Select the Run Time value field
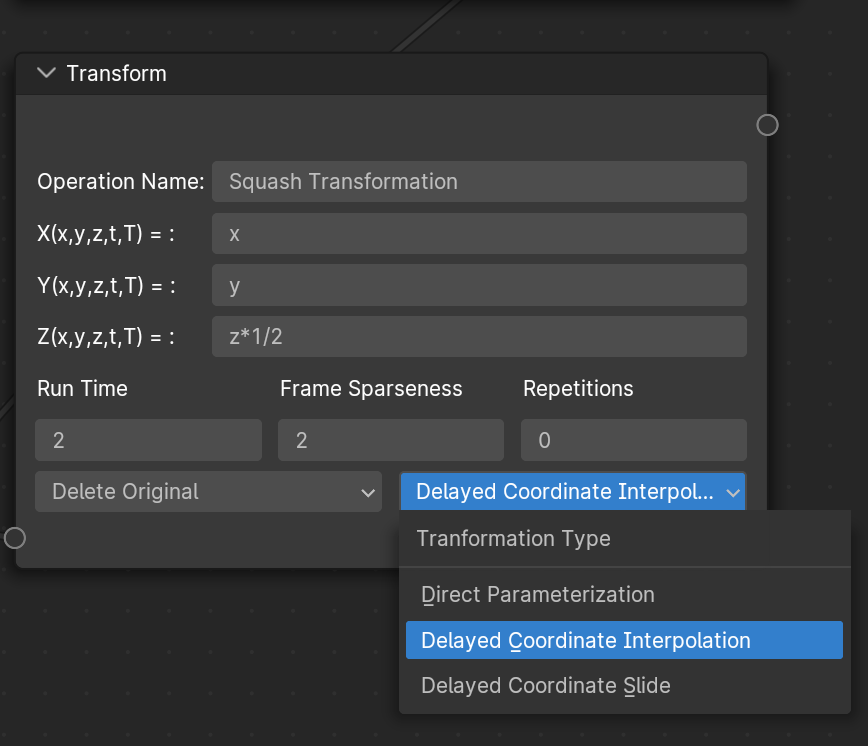 [148, 440]
